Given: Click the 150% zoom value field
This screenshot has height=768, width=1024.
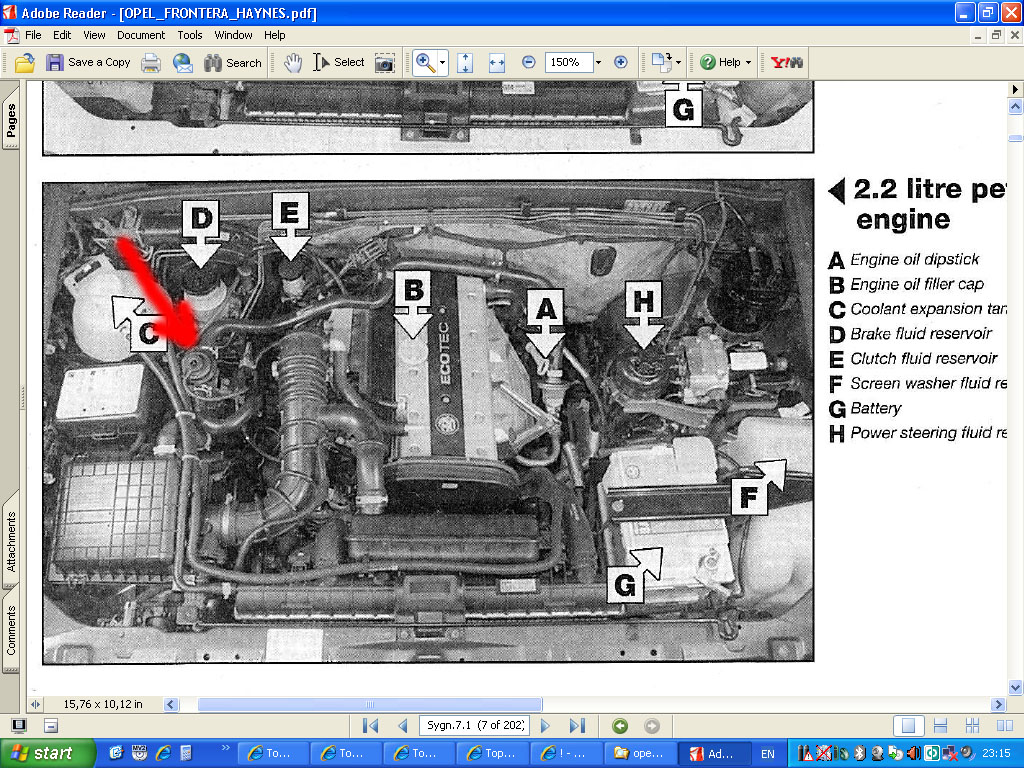Looking at the screenshot, I should click(568, 63).
